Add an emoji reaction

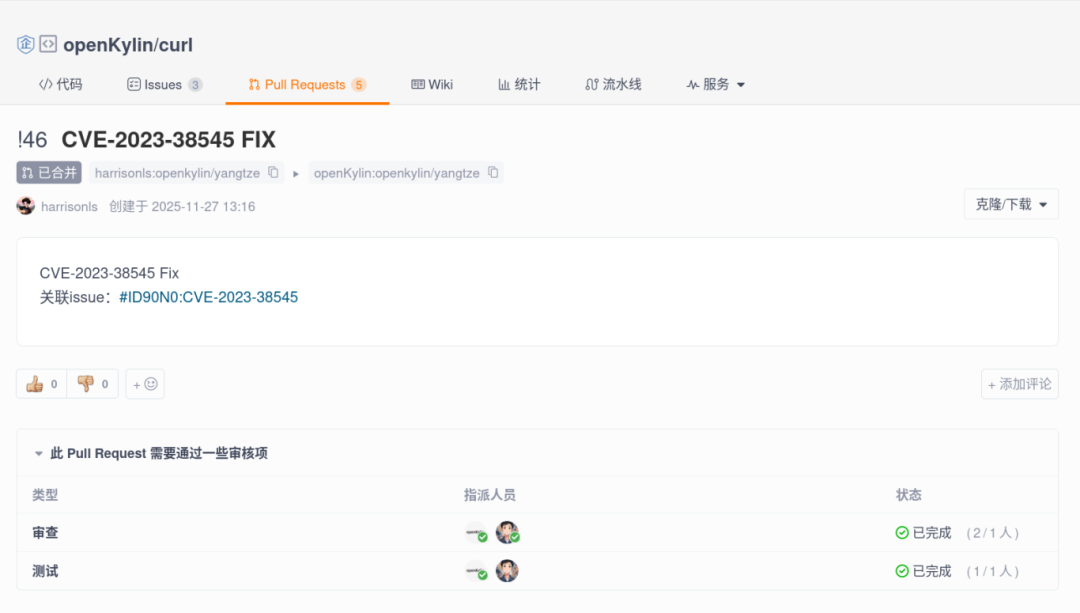[145, 384]
